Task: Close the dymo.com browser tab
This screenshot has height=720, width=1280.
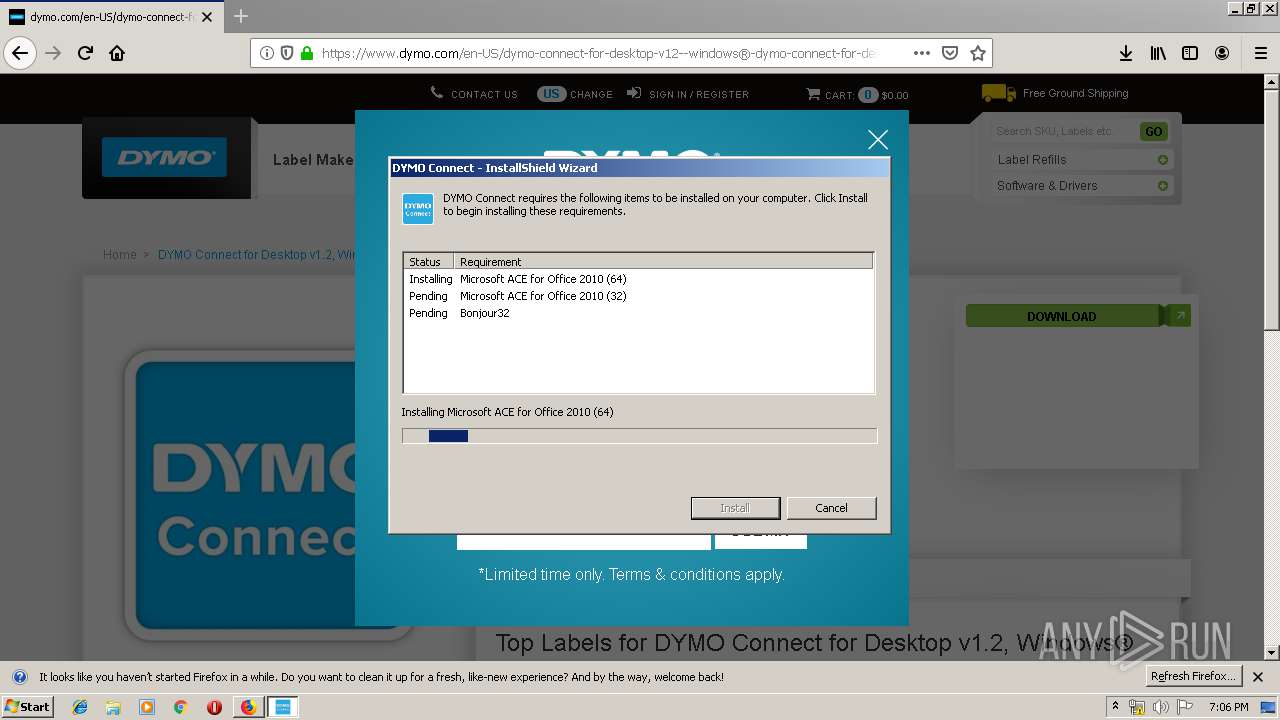Action: pos(207,17)
